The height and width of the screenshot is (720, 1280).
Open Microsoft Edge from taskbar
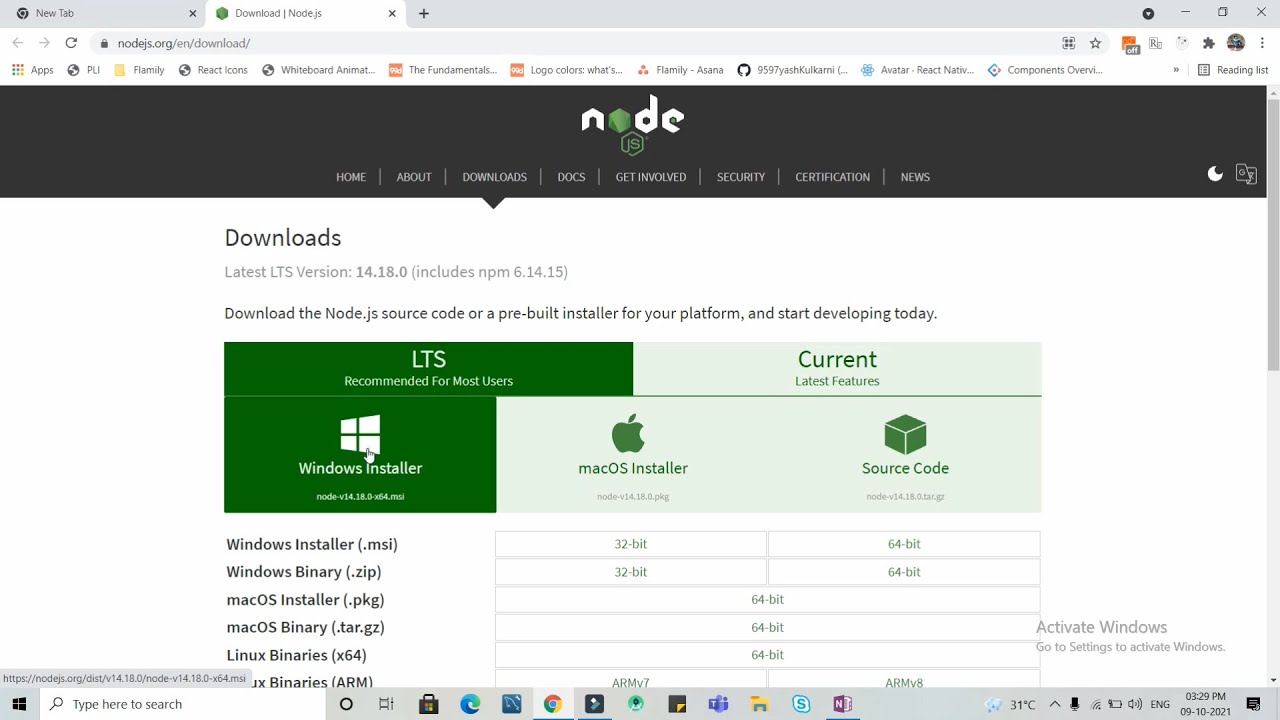coord(470,704)
